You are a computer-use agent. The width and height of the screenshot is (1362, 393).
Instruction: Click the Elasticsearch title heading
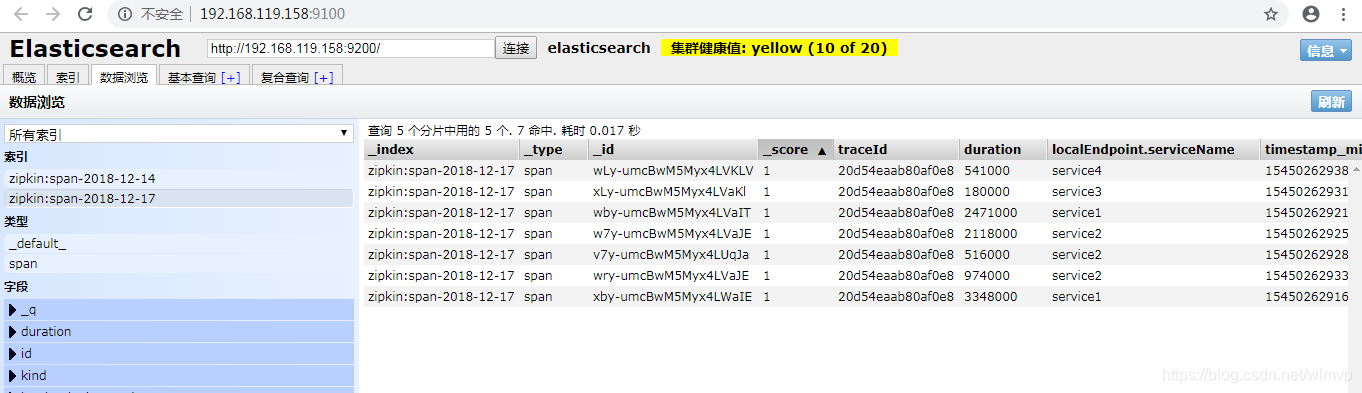pos(95,49)
